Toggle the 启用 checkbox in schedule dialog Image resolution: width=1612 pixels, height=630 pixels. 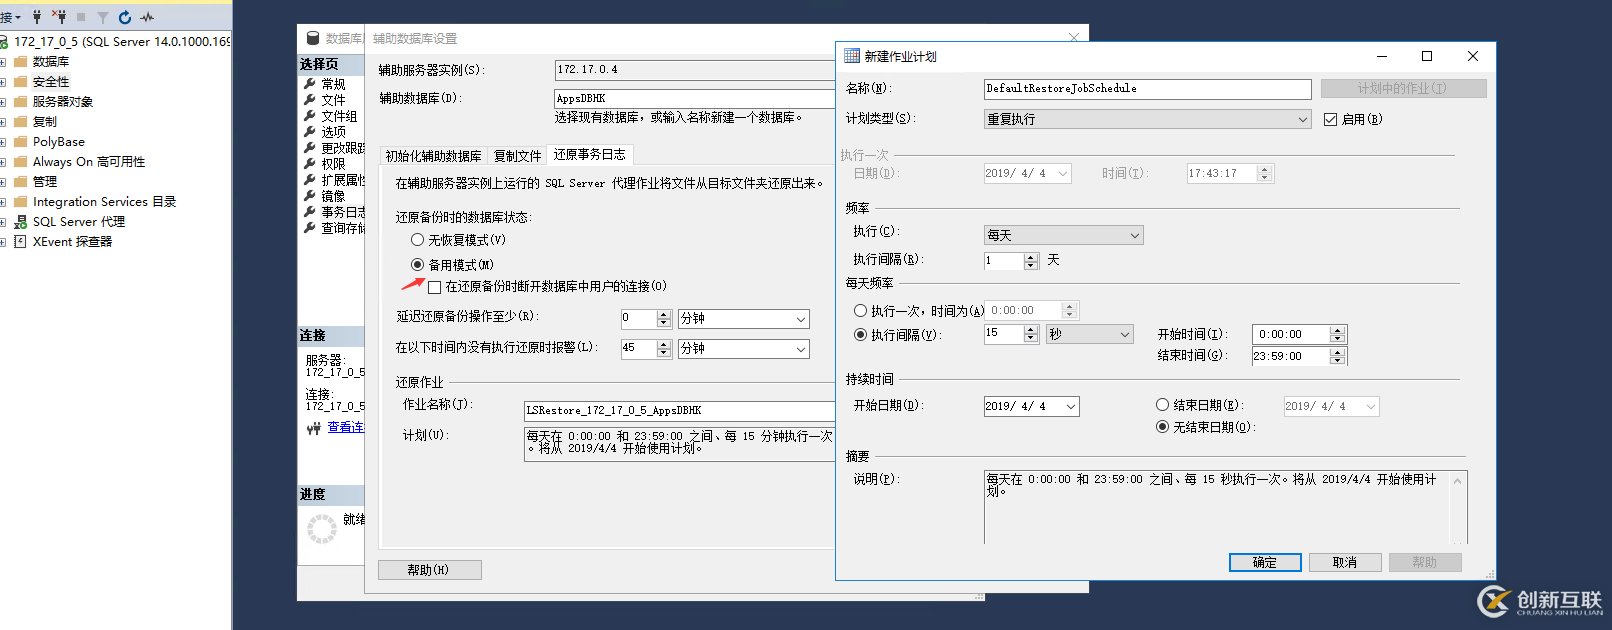tap(1330, 119)
